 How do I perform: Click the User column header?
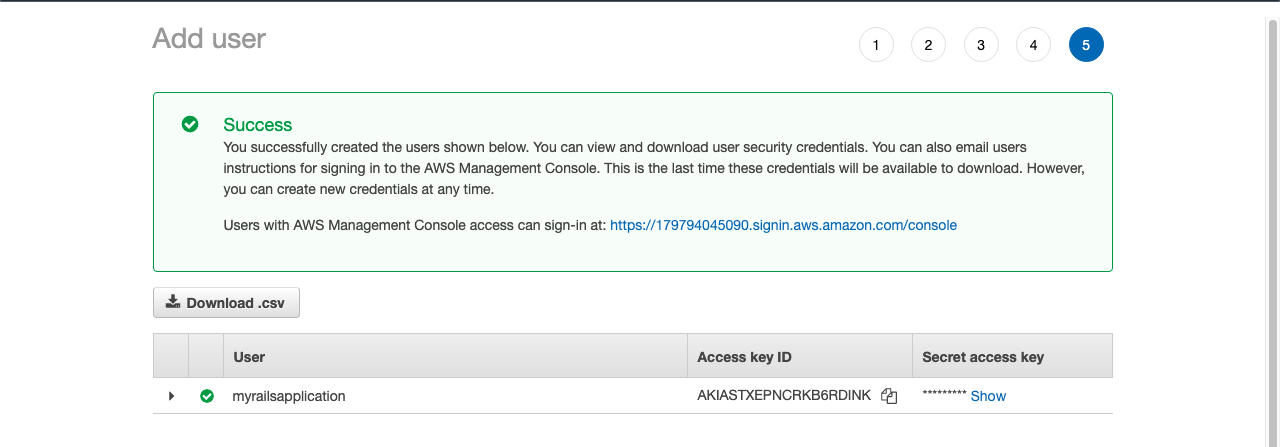coord(249,357)
